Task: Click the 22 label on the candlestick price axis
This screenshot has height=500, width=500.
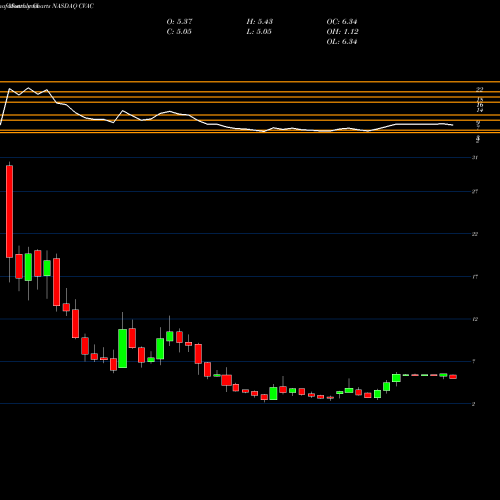Action: click(x=475, y=234)
